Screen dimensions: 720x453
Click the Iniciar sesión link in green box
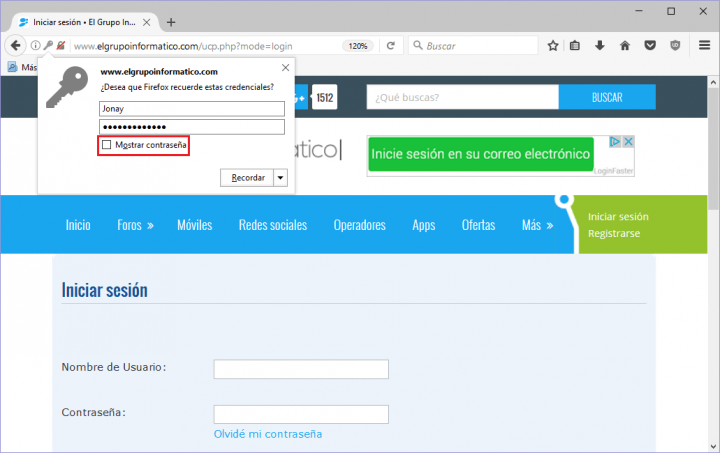pyautogui.click(x=618, y=217)
